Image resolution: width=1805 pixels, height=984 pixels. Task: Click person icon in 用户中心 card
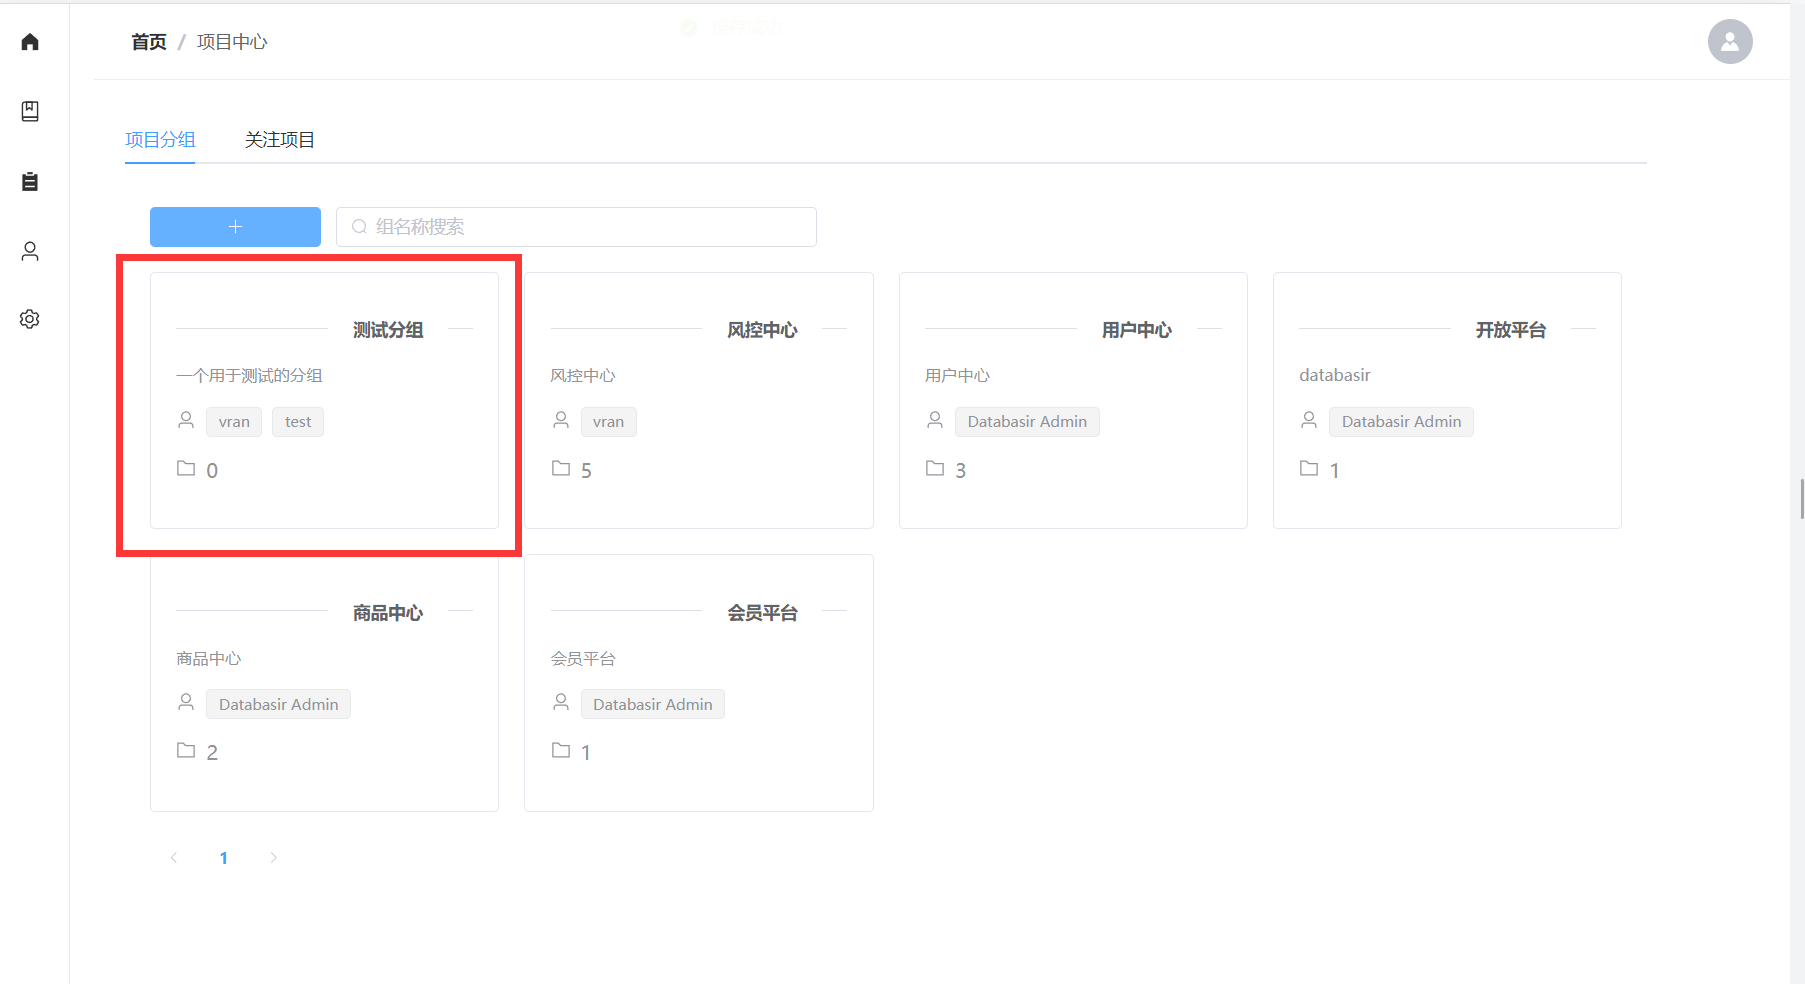pyautogui.click(x=935, y=421)
